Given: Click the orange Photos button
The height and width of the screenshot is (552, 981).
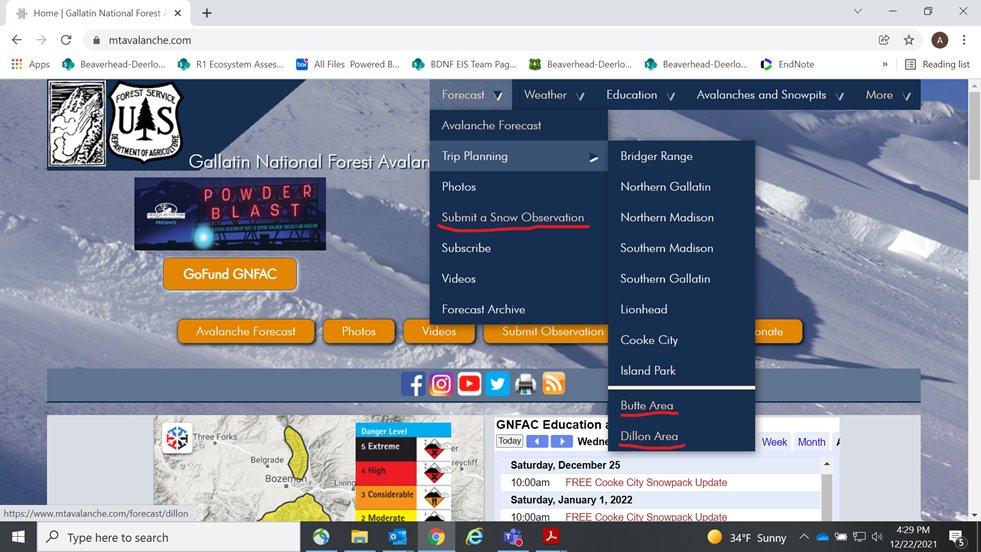Looking at the screenshot, I should 358,331.
